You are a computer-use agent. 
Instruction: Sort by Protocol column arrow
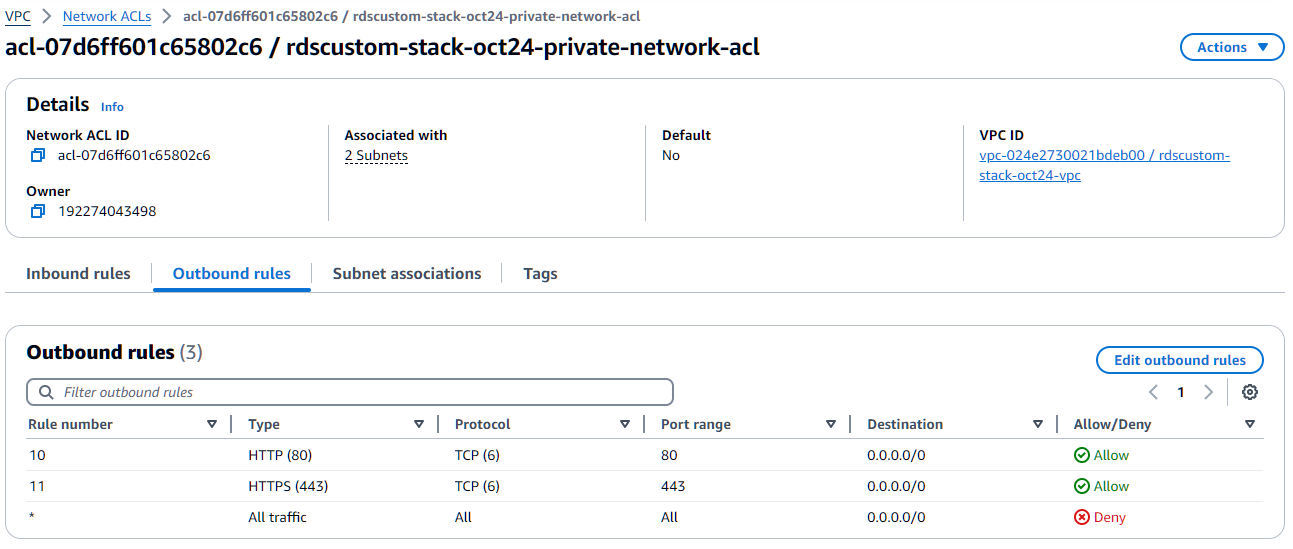click(x=625, y=424)
